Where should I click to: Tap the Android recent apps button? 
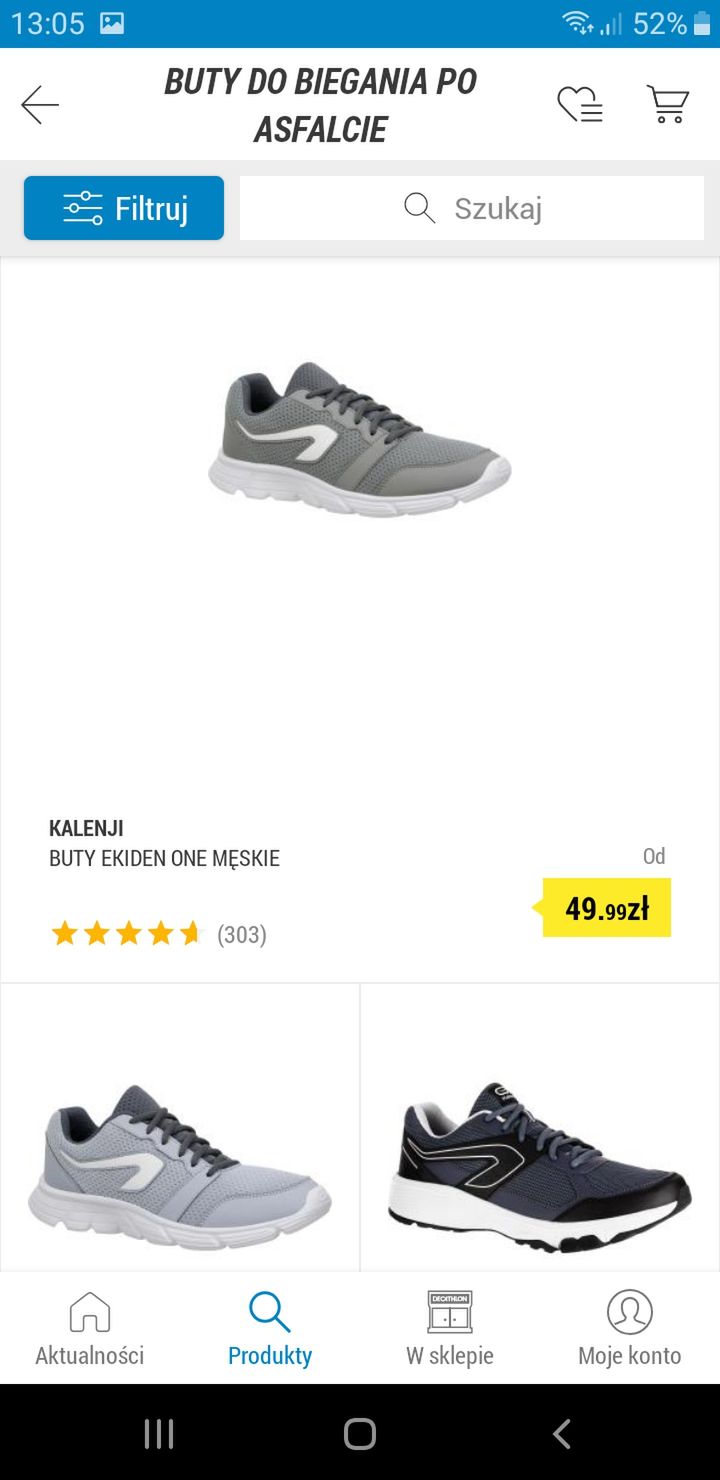[x=159, y=1433]
